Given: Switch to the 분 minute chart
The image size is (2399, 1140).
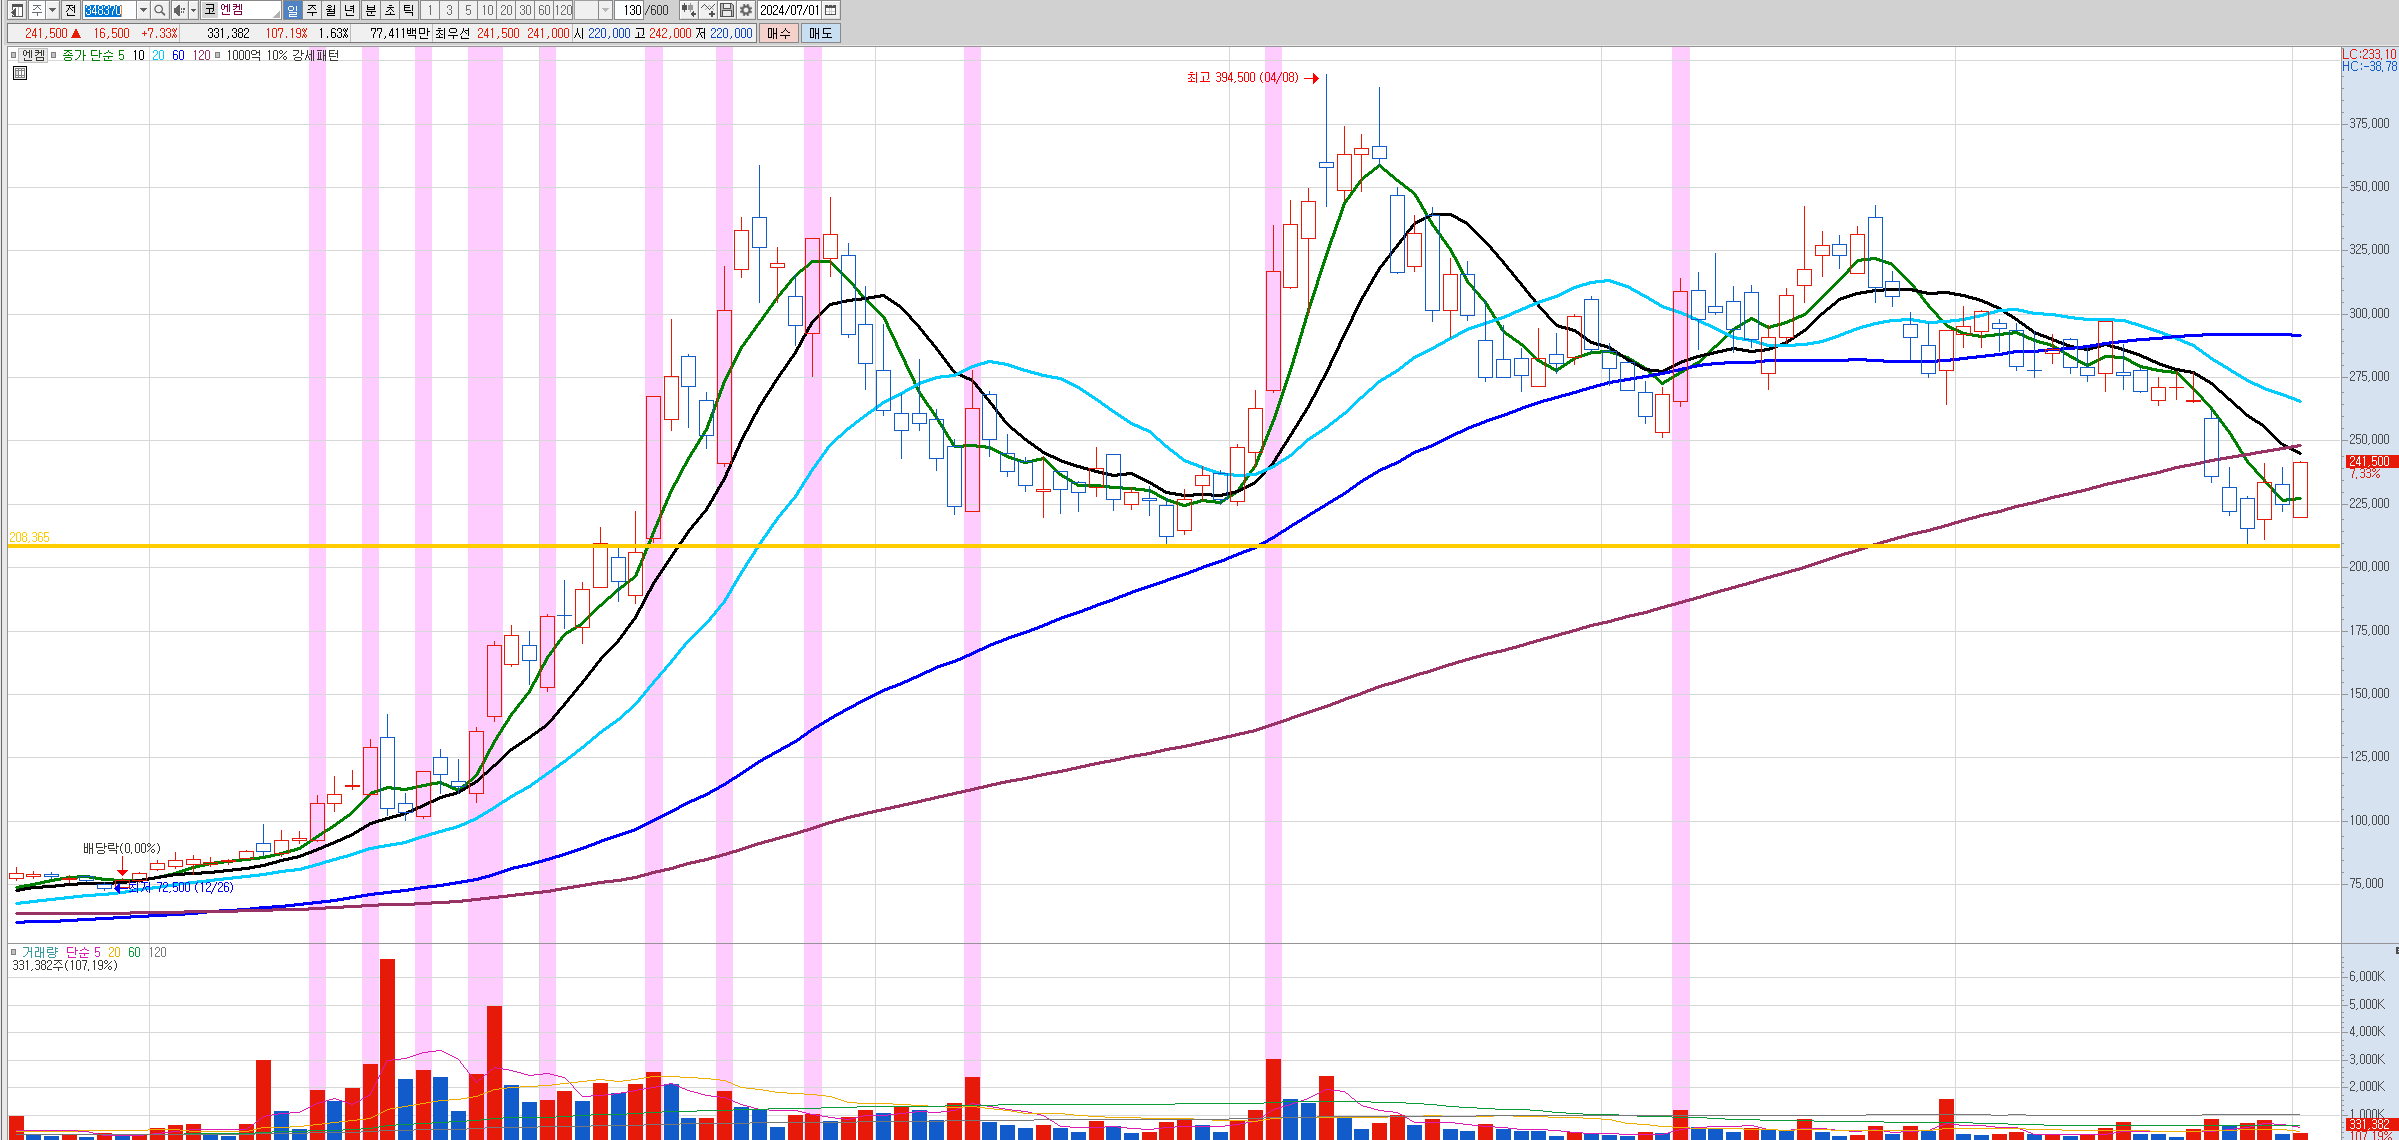Looking at the screenshot, I should (x=370, y=10).
